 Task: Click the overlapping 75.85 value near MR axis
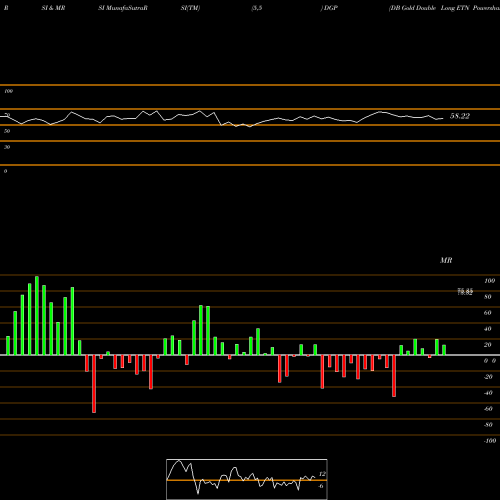coord(465,292)
